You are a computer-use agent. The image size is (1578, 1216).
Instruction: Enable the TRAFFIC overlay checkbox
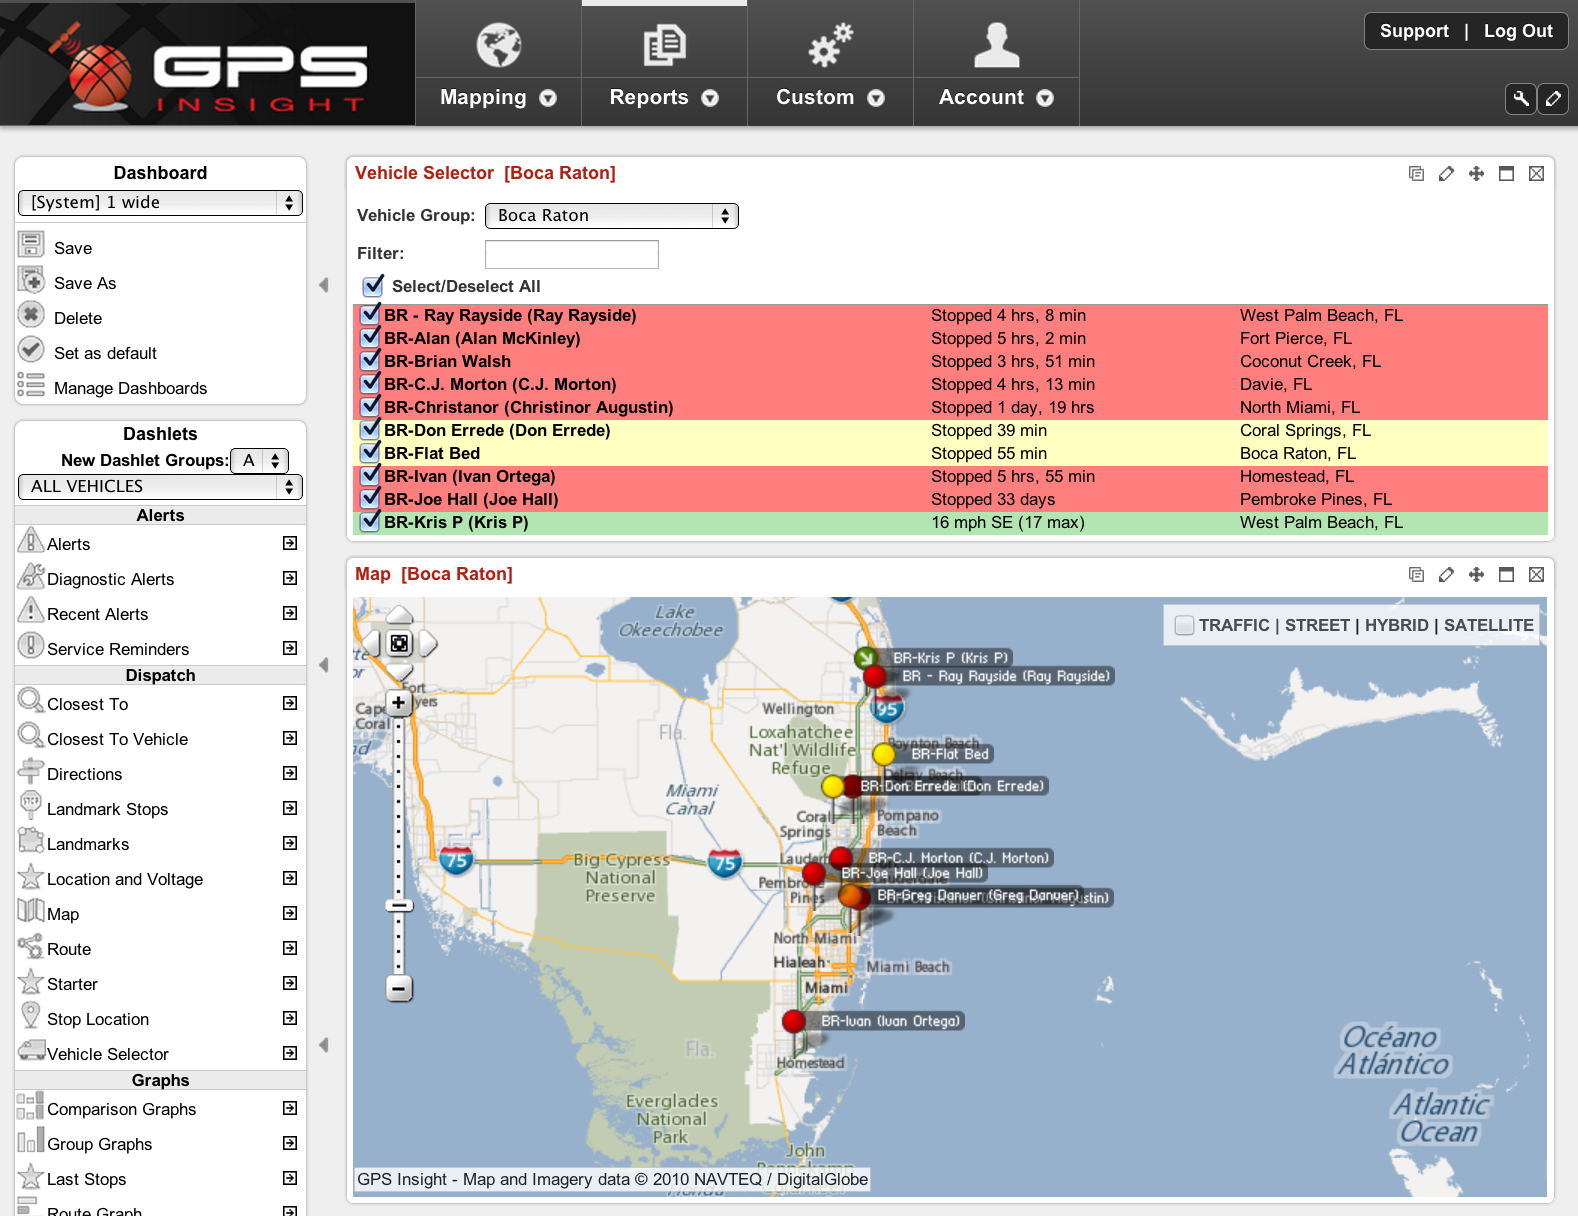coord(1184,625)
